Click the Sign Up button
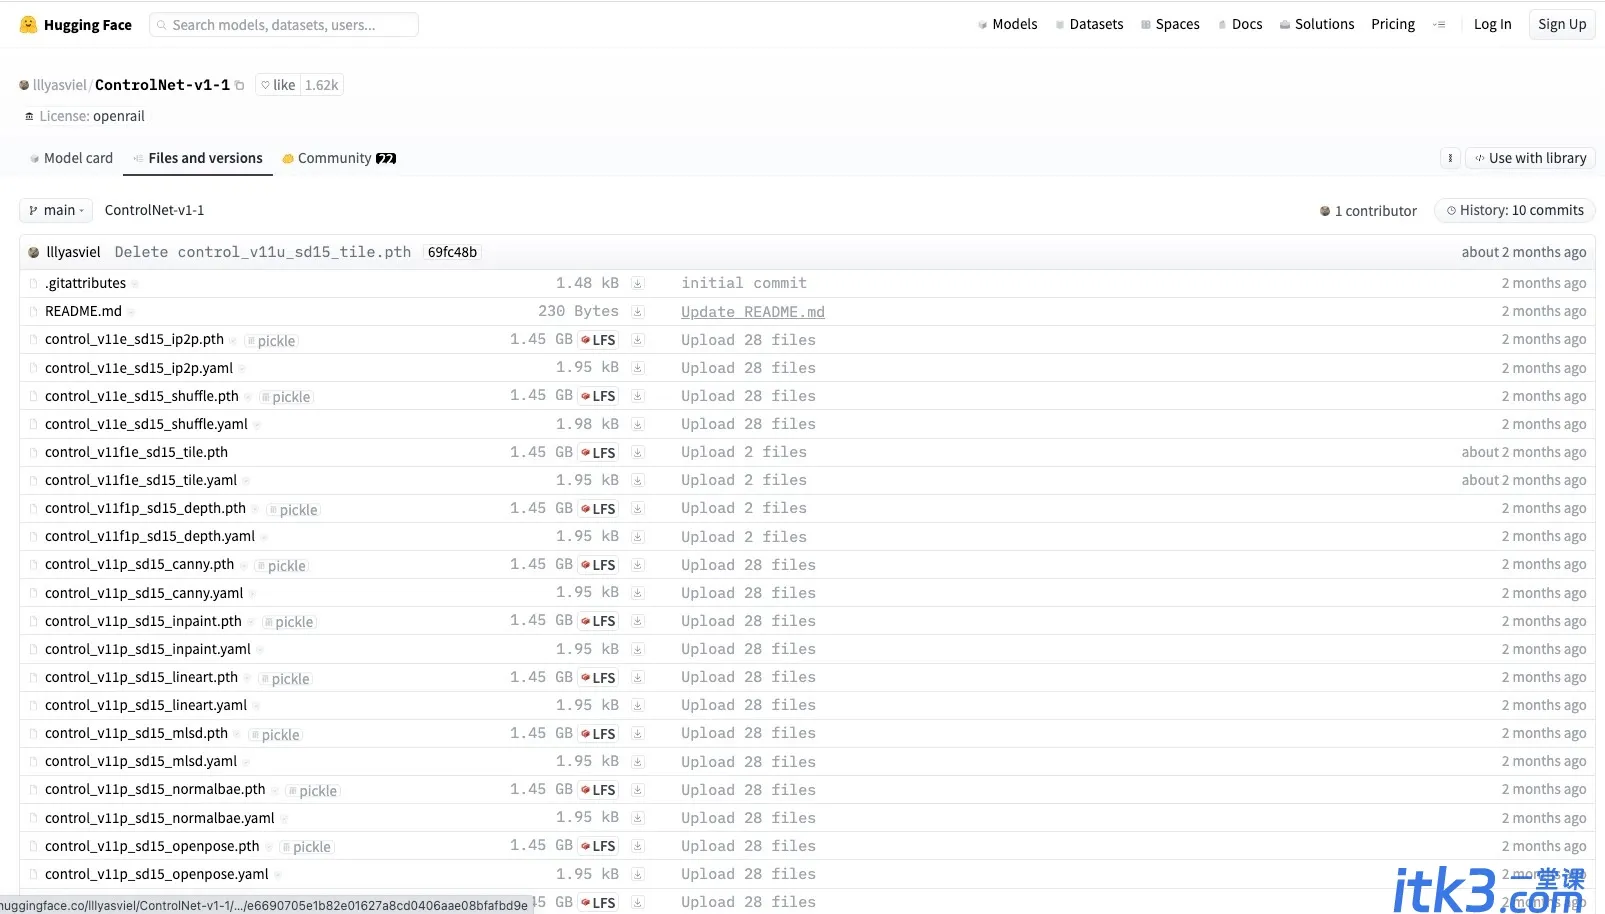 [1562, 24]
